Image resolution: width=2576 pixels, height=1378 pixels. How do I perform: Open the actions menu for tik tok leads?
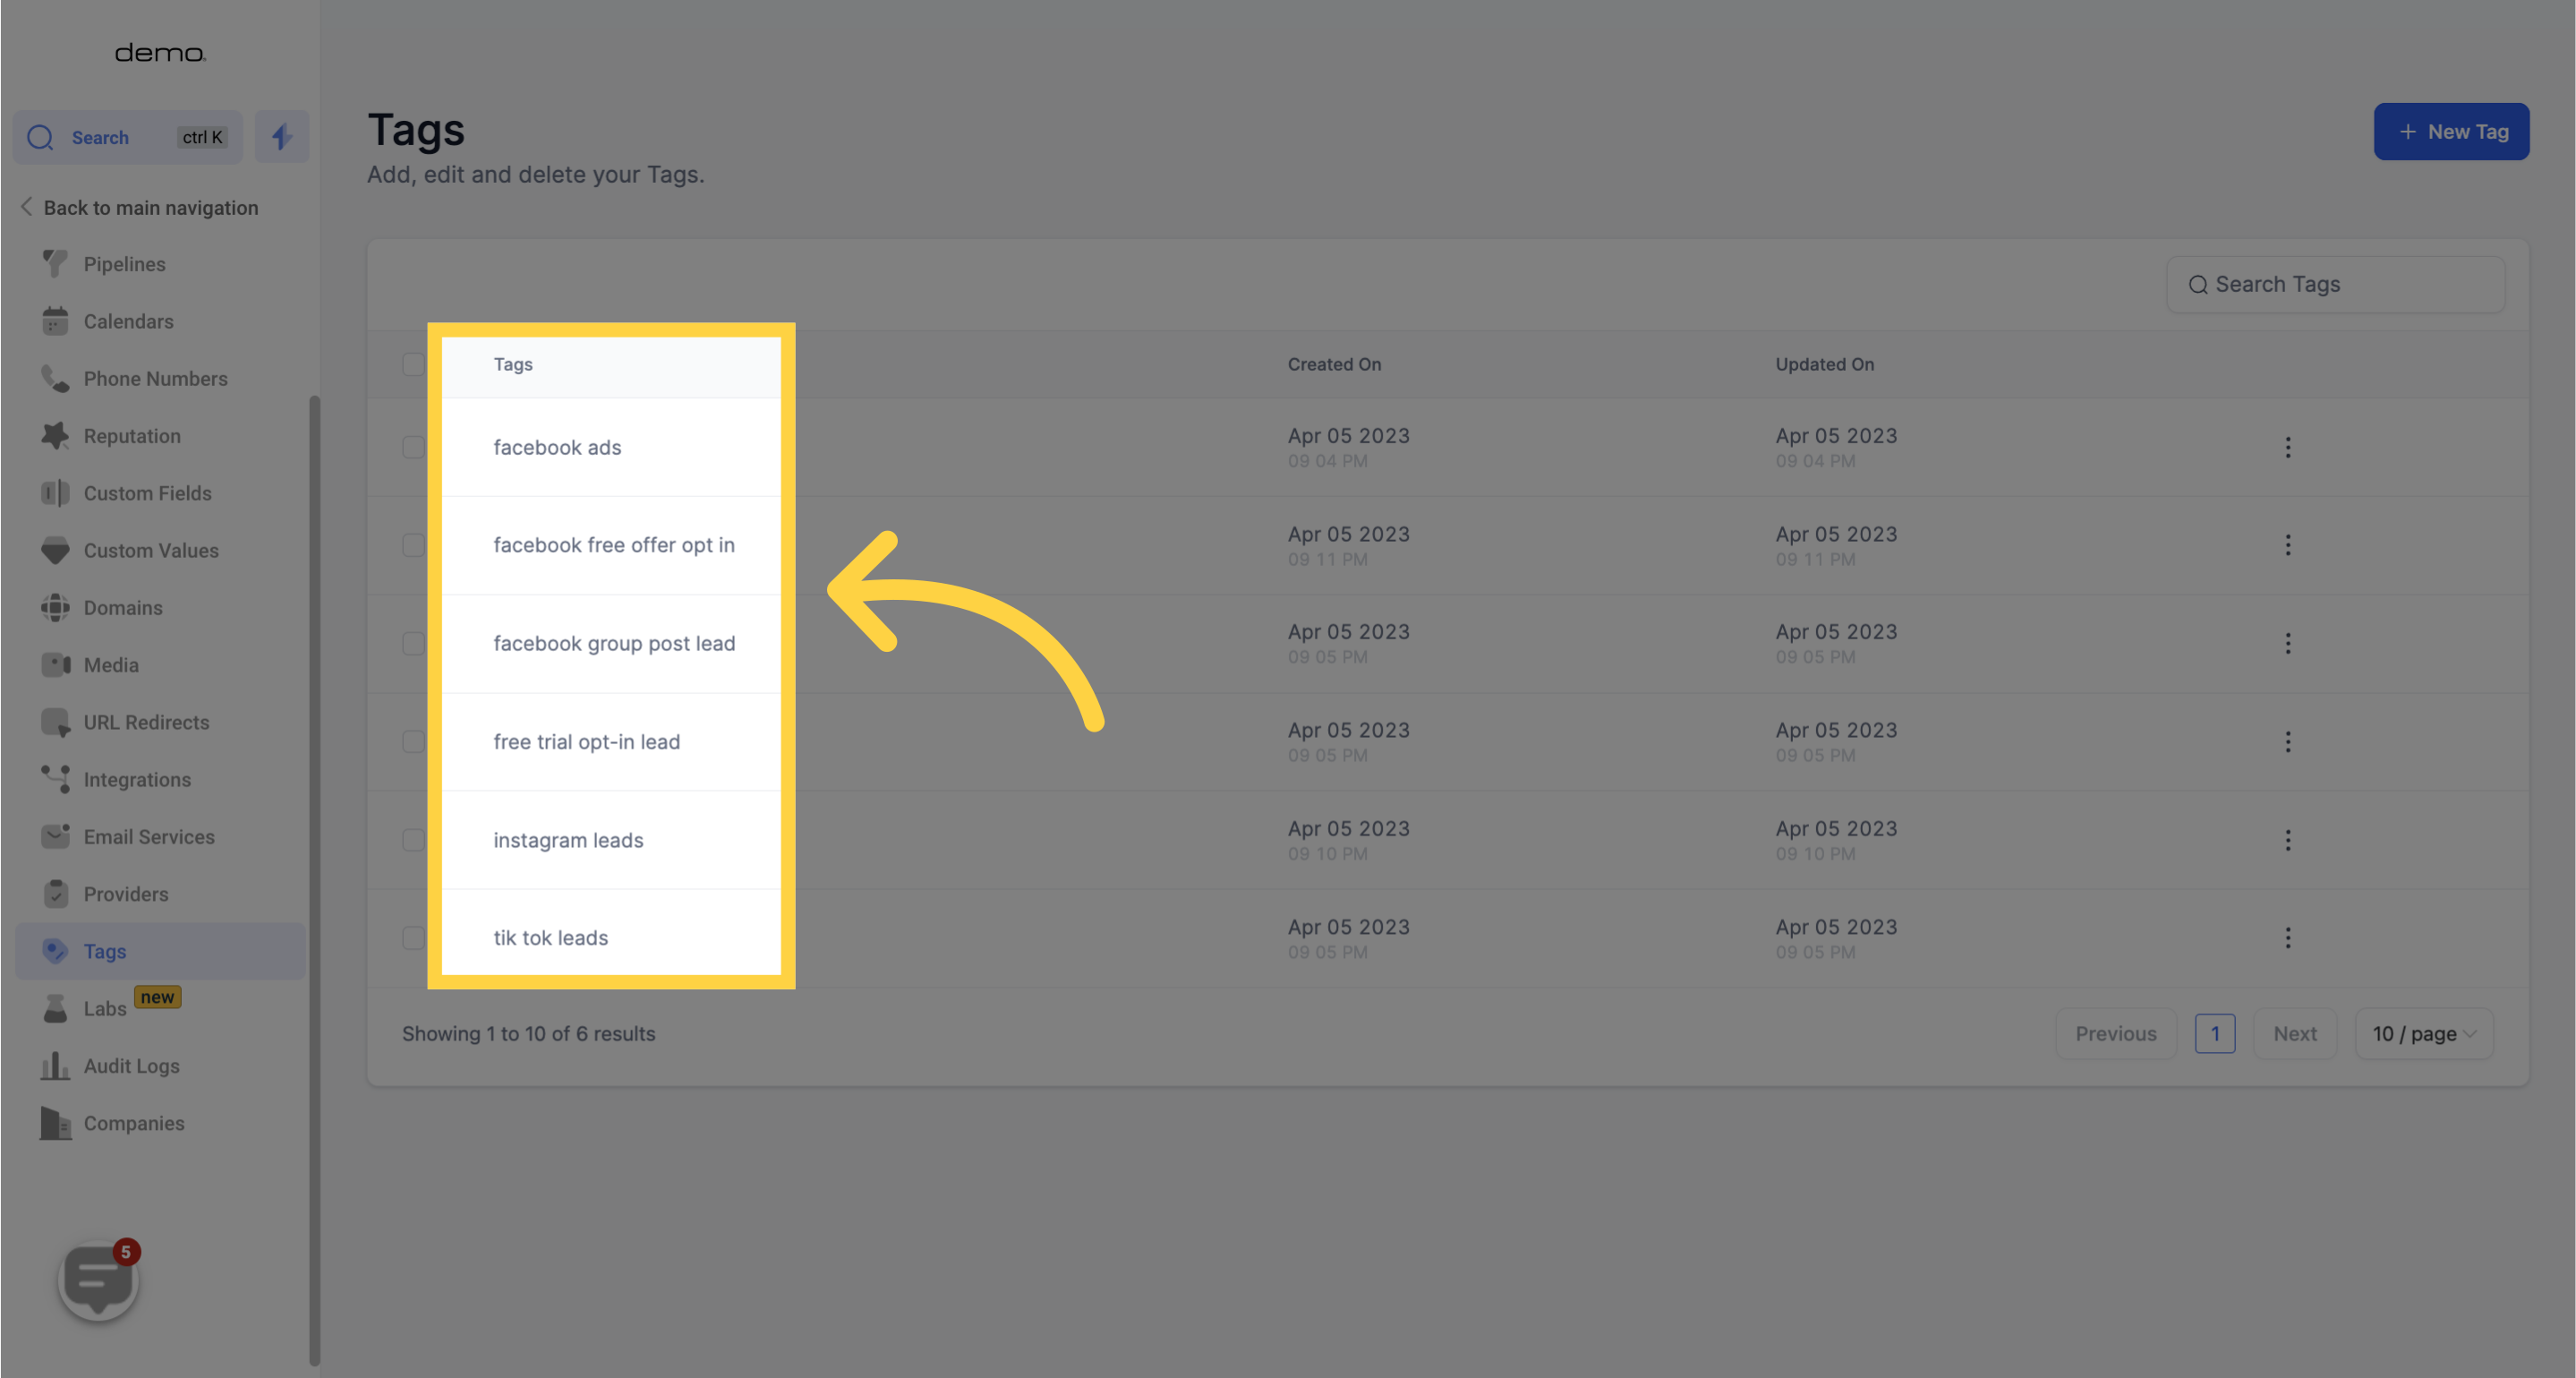(x=2288, y=937)
